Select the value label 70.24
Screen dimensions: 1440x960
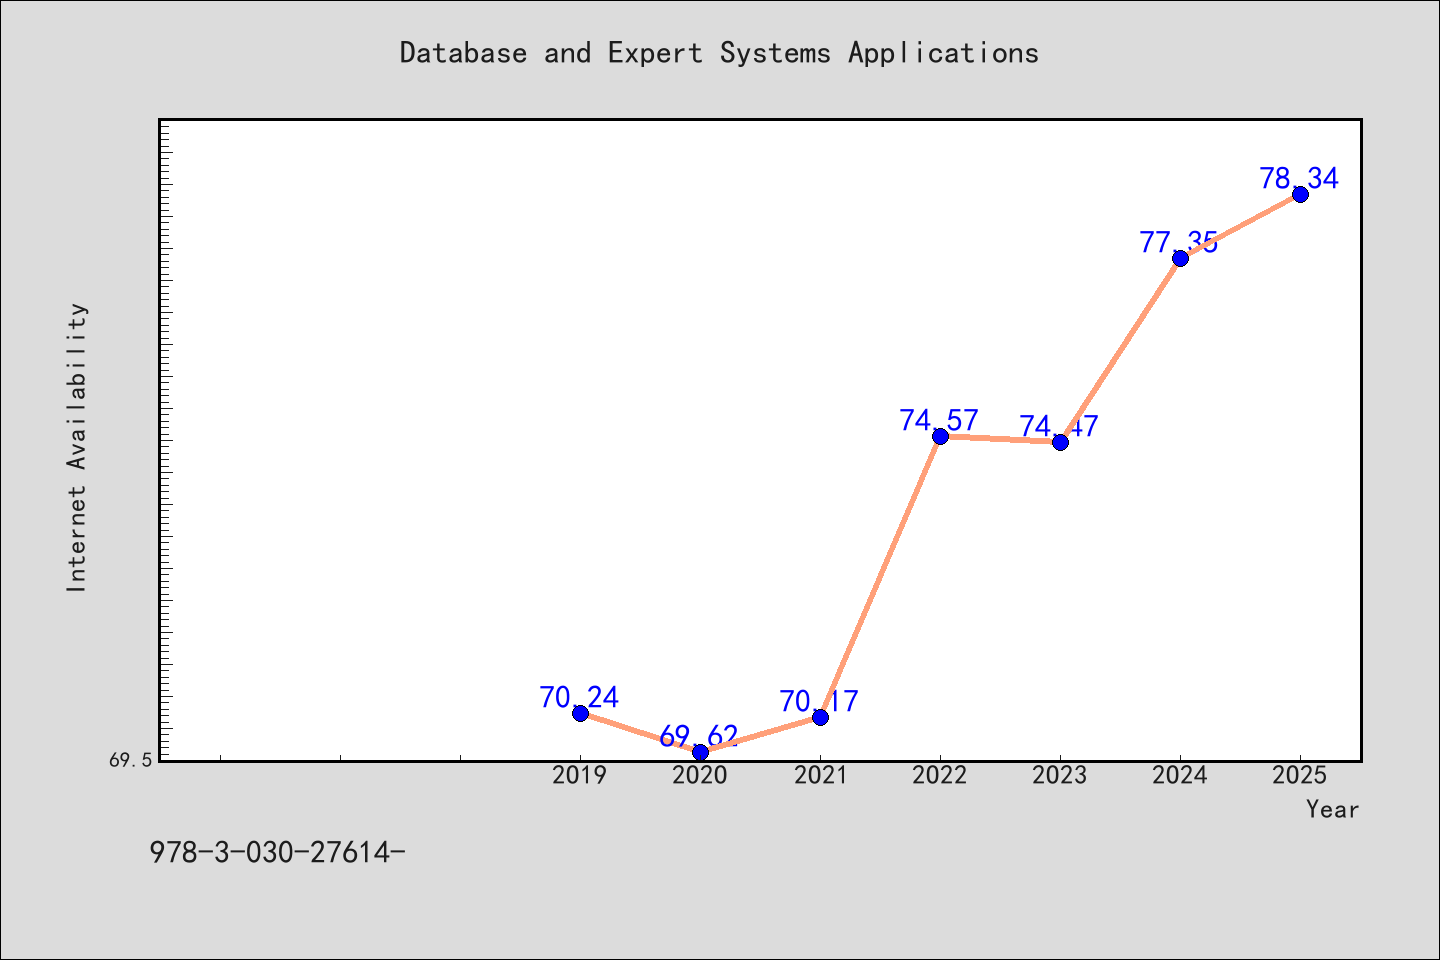pos(580,697)
